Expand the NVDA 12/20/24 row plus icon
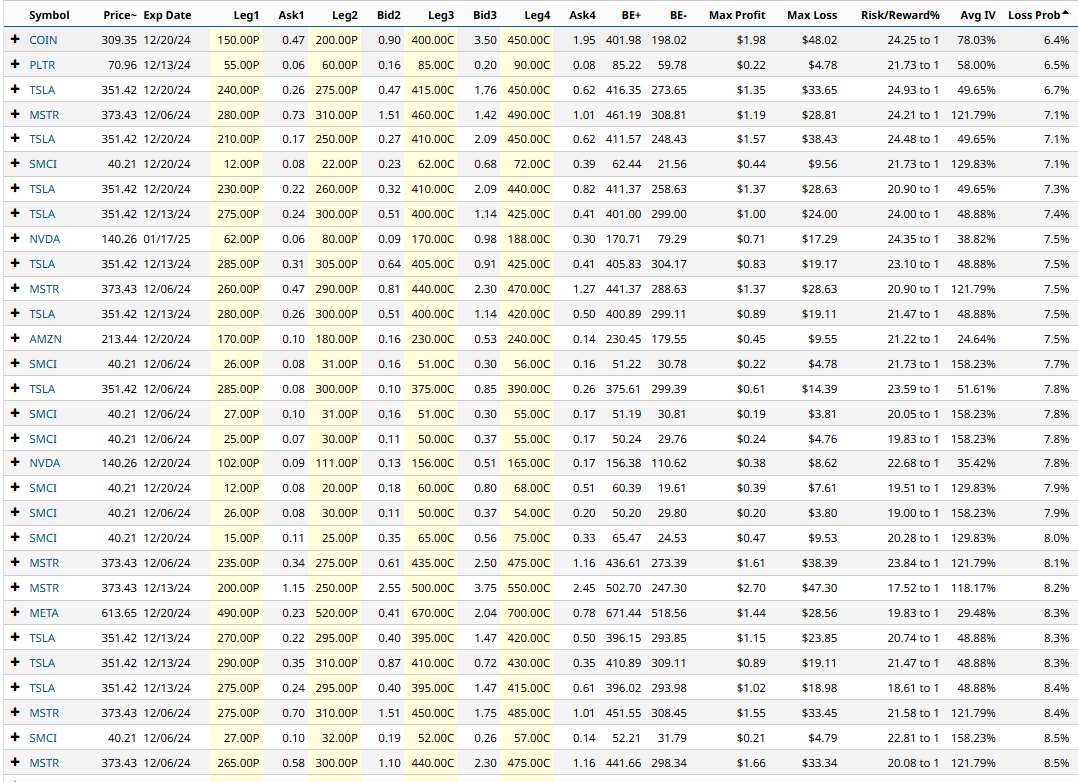1078x782 pixels. click(15, 463)
